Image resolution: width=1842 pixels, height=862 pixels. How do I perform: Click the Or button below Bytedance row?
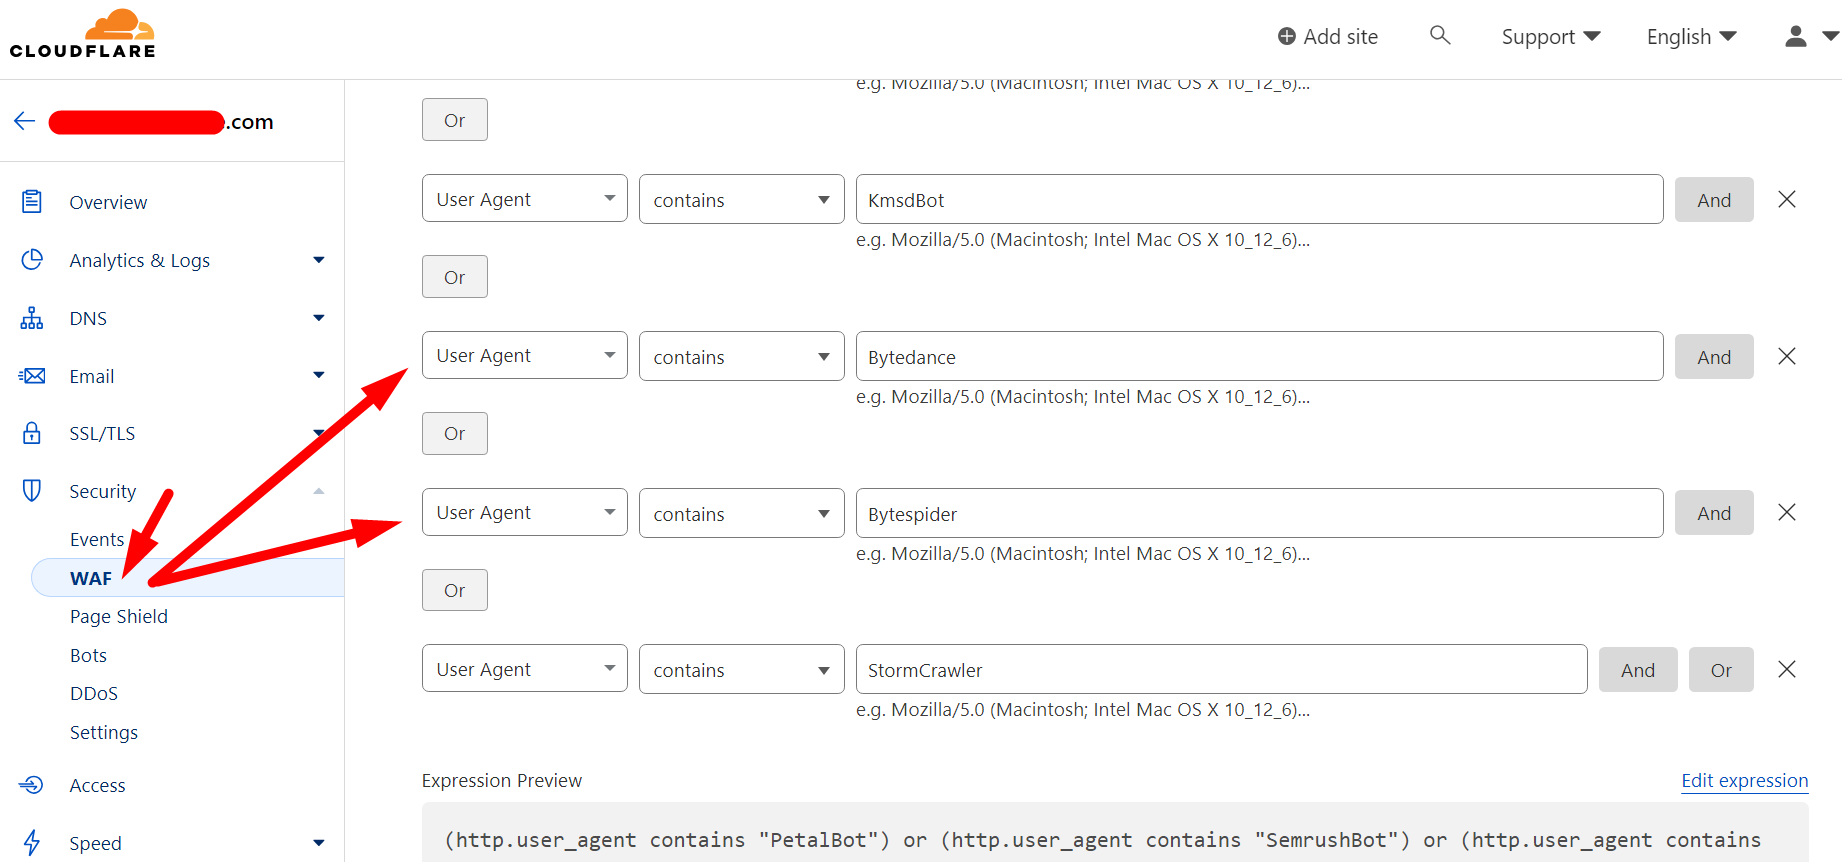[x=455, y=433]
